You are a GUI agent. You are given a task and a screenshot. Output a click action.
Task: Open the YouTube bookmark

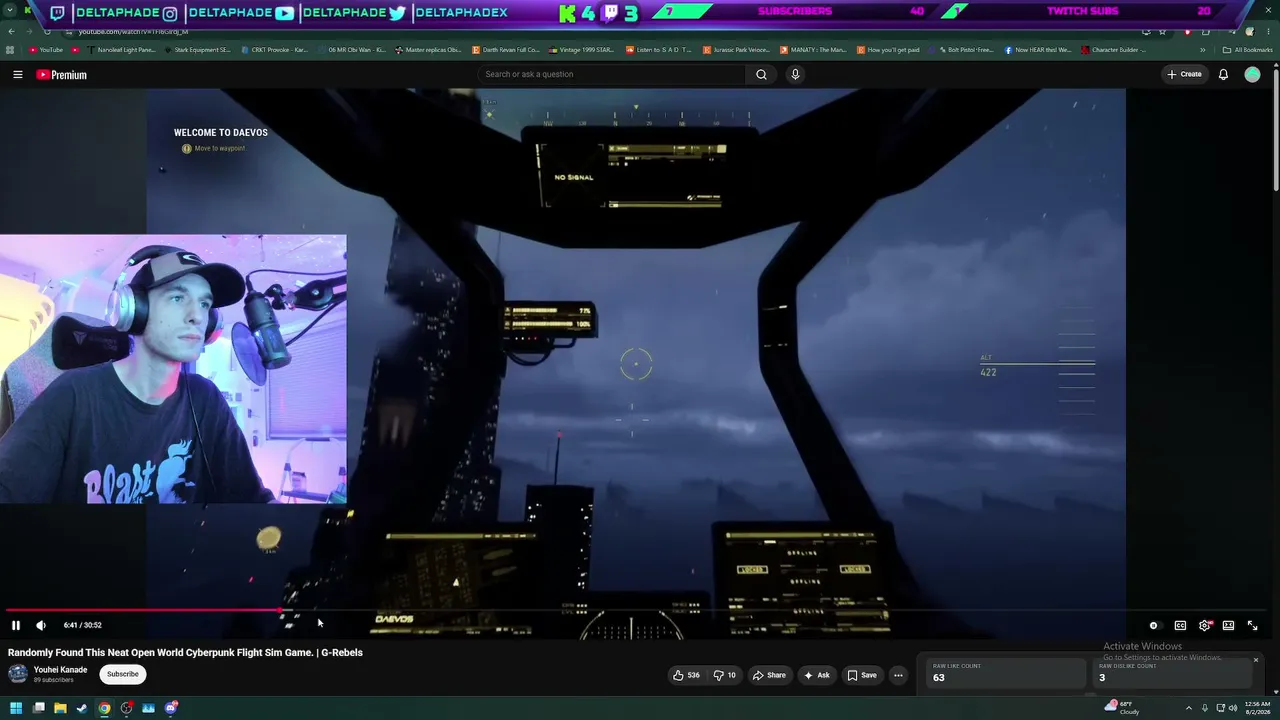pyautogui.click(x=46, y=50)
